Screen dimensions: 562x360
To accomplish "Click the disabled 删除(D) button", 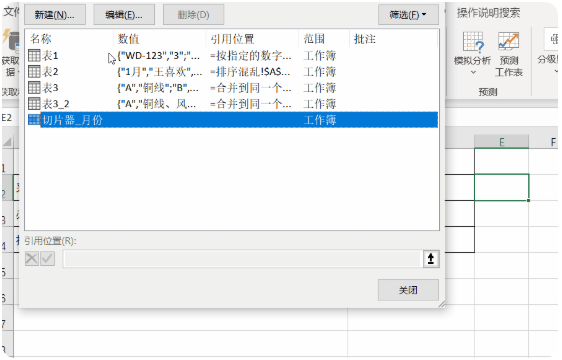I will pos(194,15).
